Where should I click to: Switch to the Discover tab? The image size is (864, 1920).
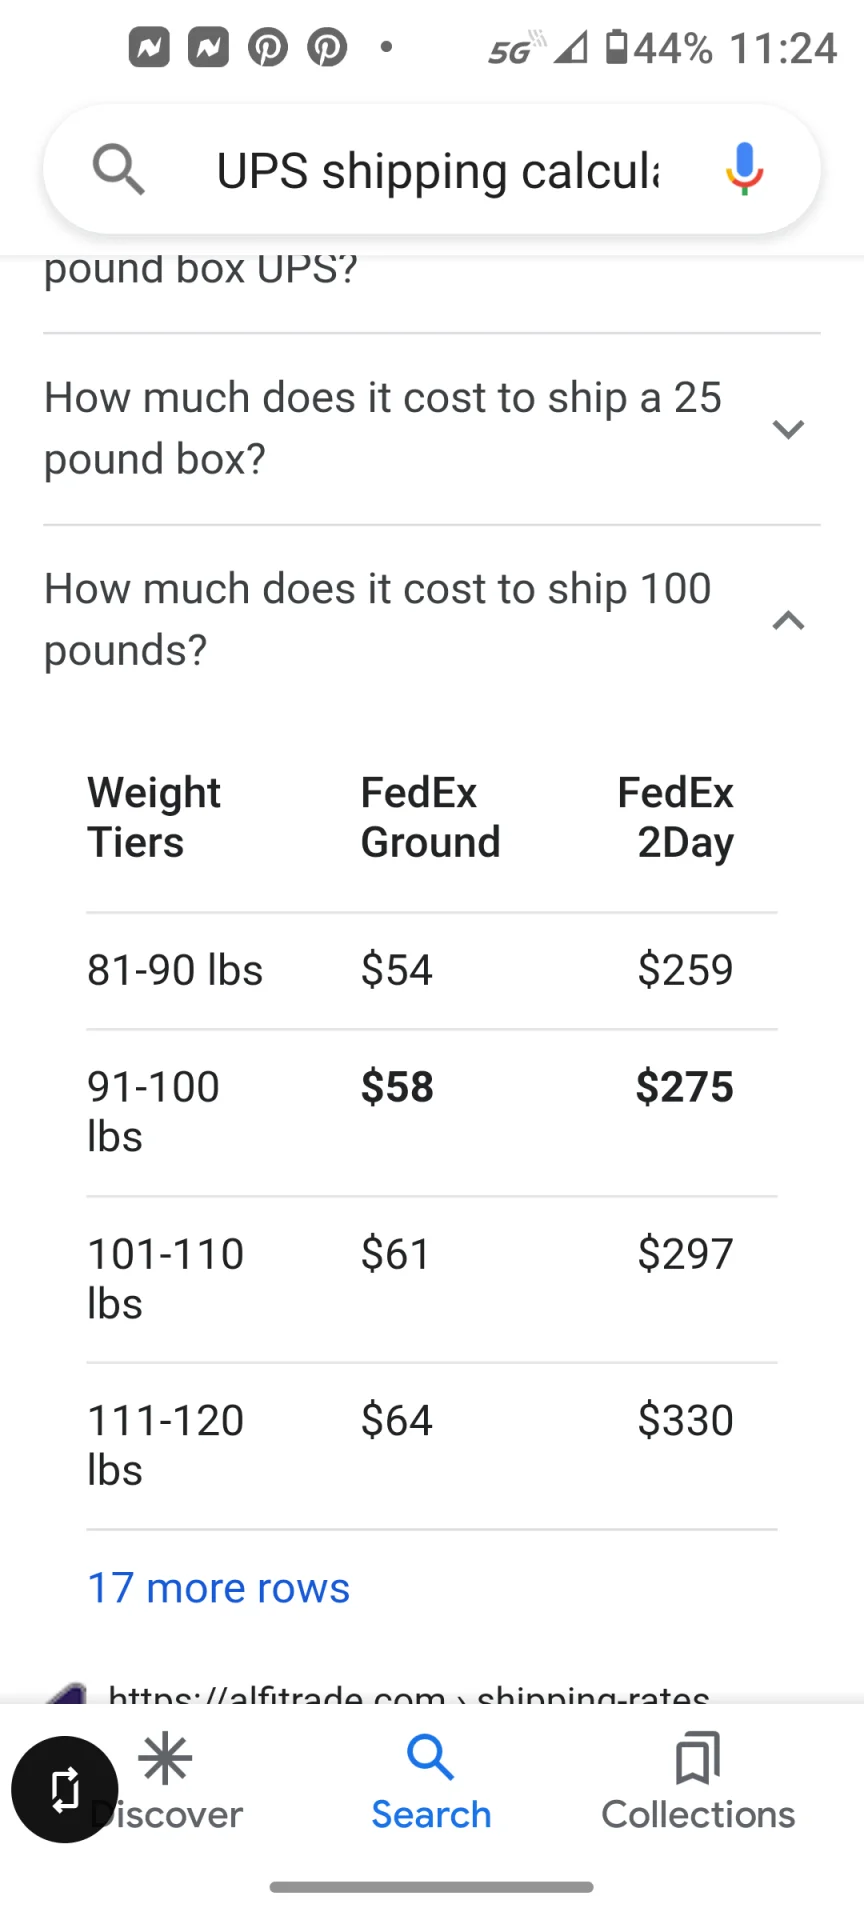166,1783
